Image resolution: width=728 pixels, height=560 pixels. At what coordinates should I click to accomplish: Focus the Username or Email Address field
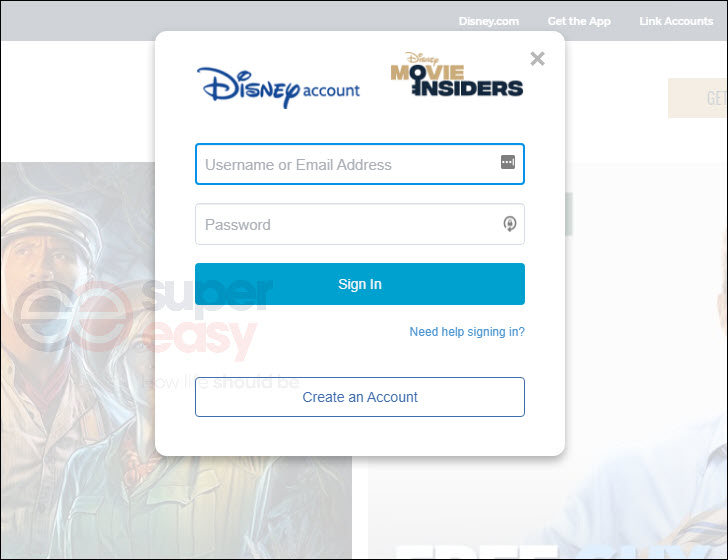coord(360,164)
